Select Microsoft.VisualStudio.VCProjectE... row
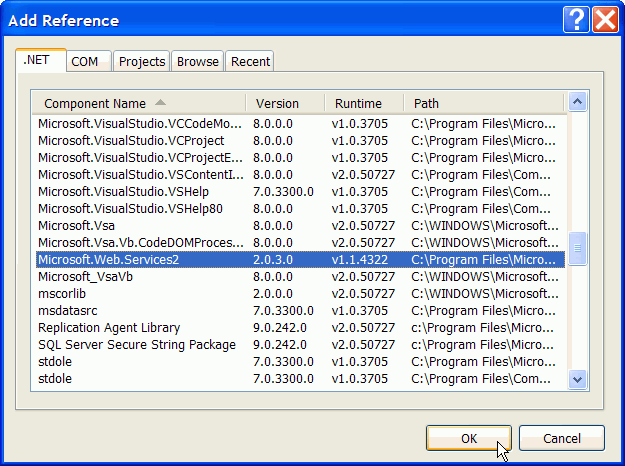 [300, 158]
